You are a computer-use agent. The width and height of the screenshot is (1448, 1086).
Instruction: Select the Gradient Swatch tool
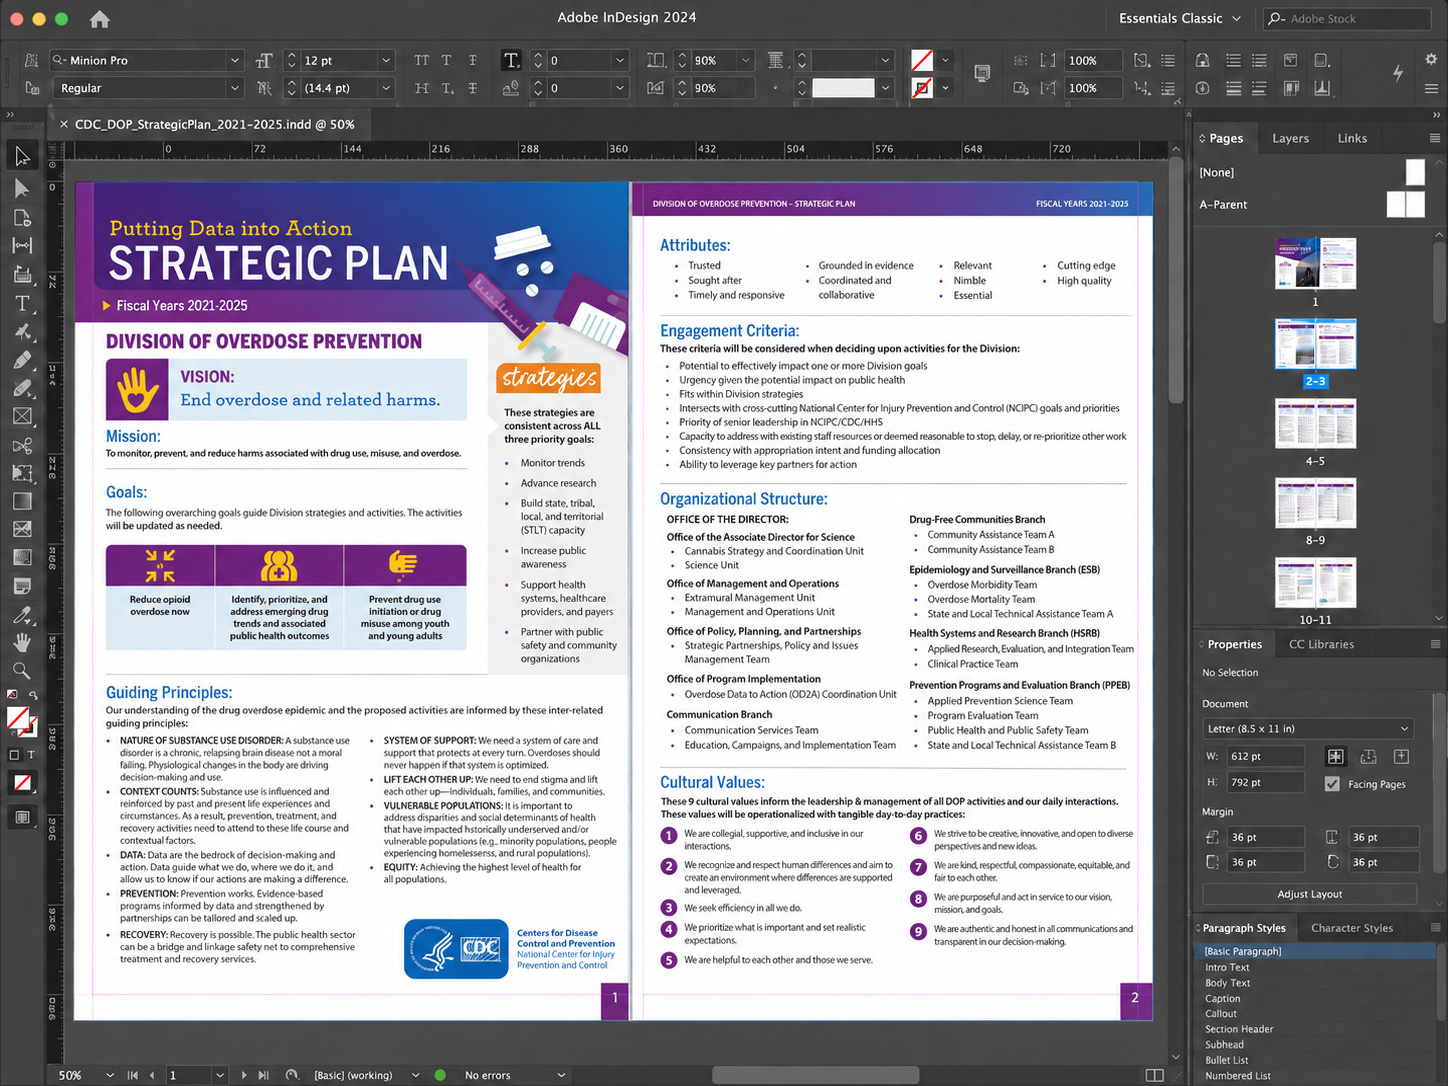click(x=22, y=501)
